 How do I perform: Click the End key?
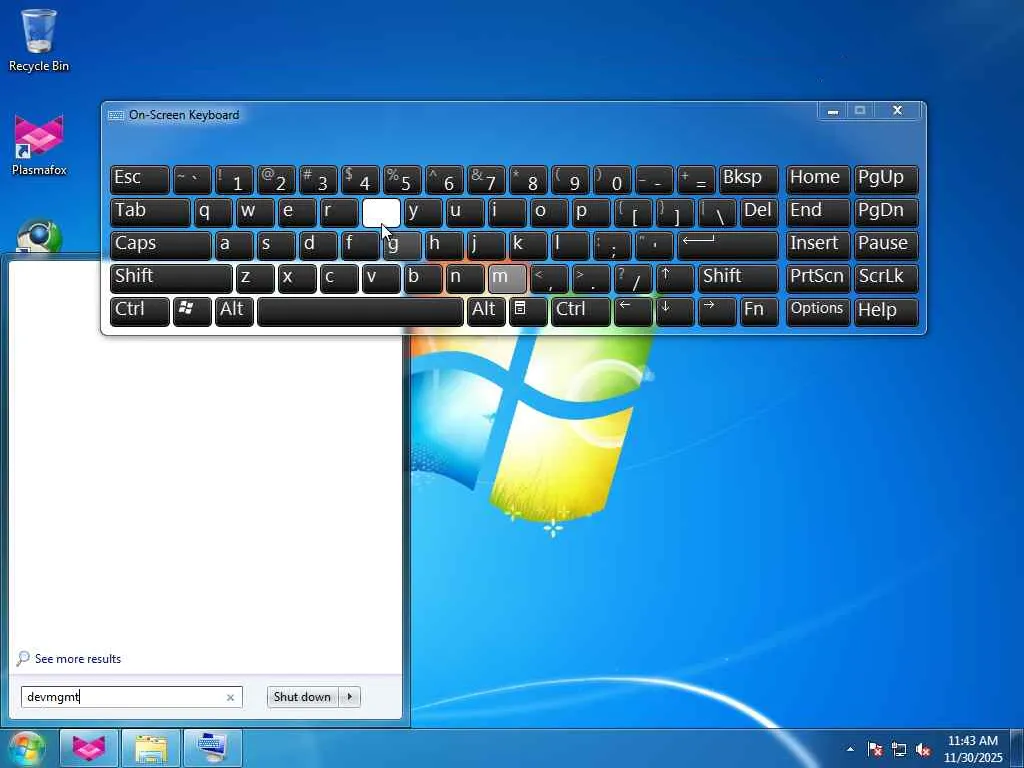(x=818, y=212)
